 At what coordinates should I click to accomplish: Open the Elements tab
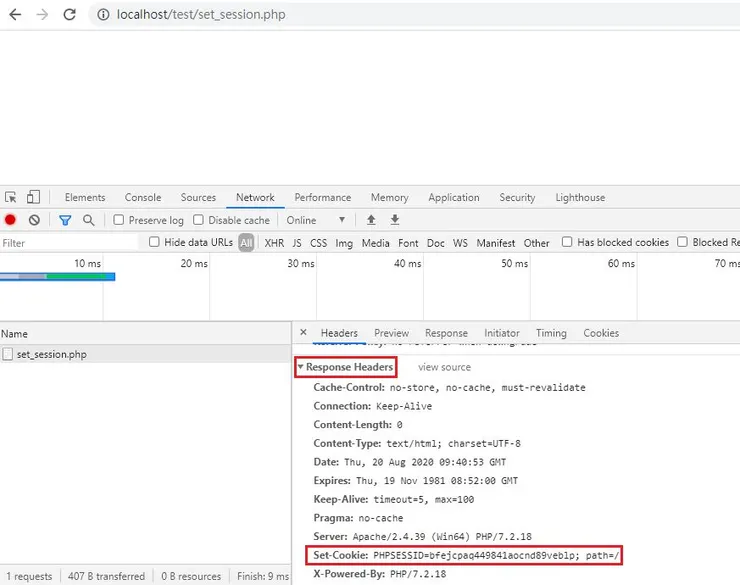point(85,197)
